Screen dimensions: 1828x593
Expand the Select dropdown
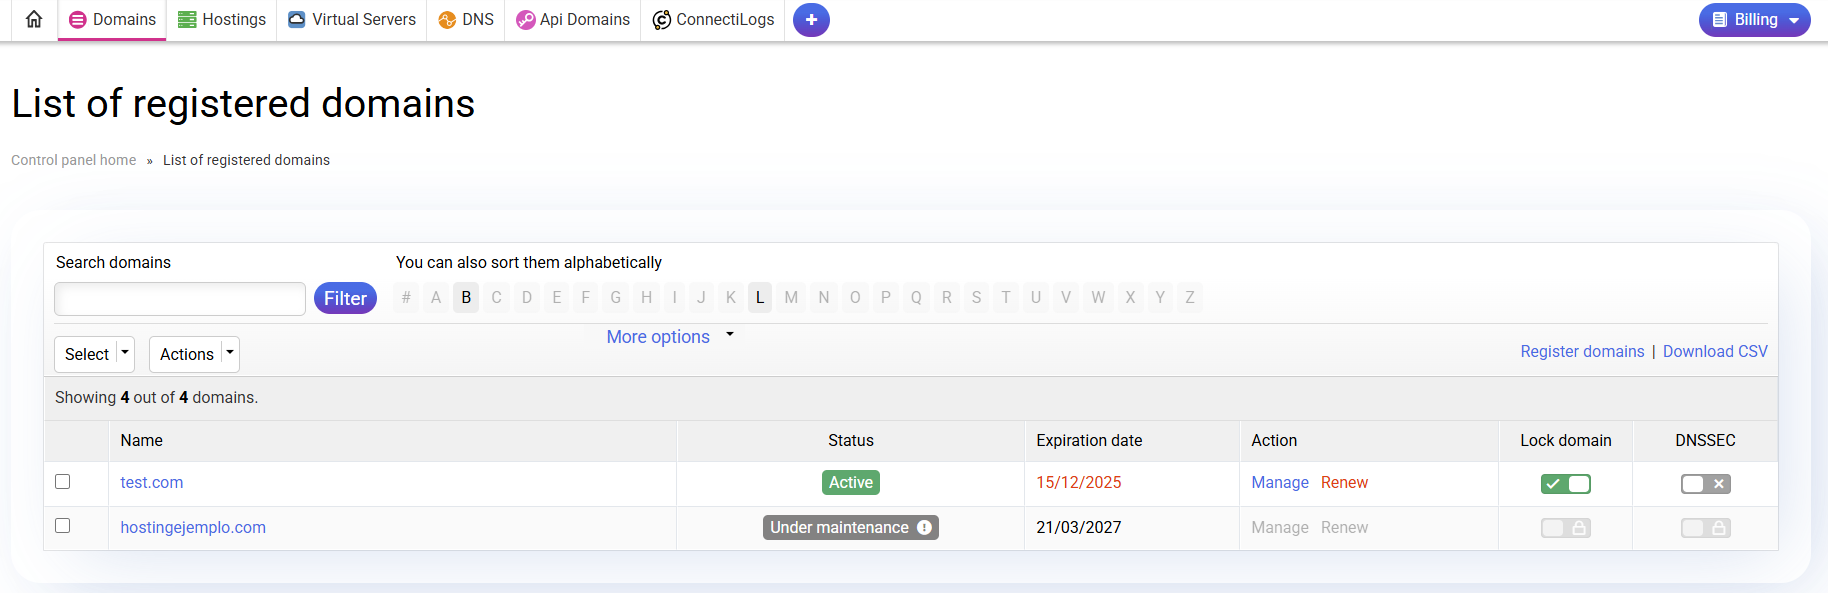click(x=94, y=354)
